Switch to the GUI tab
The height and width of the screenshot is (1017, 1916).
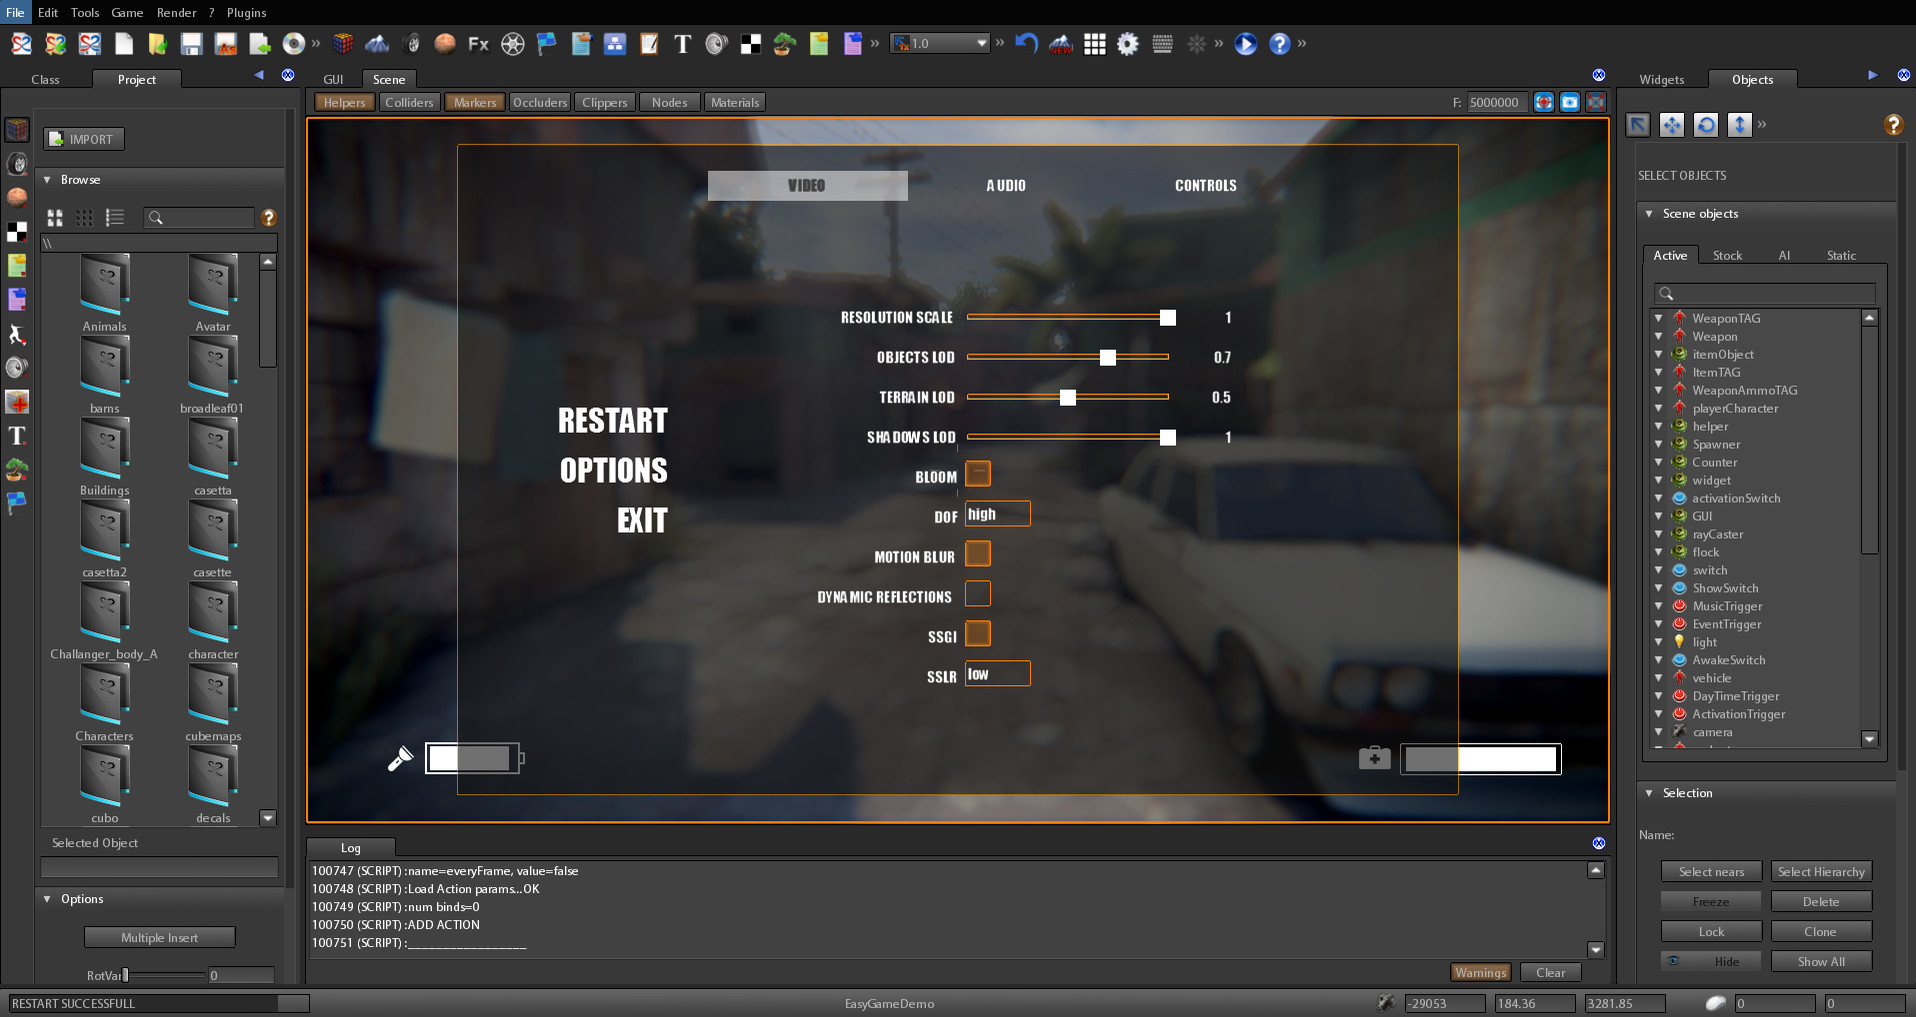[333, 79]
